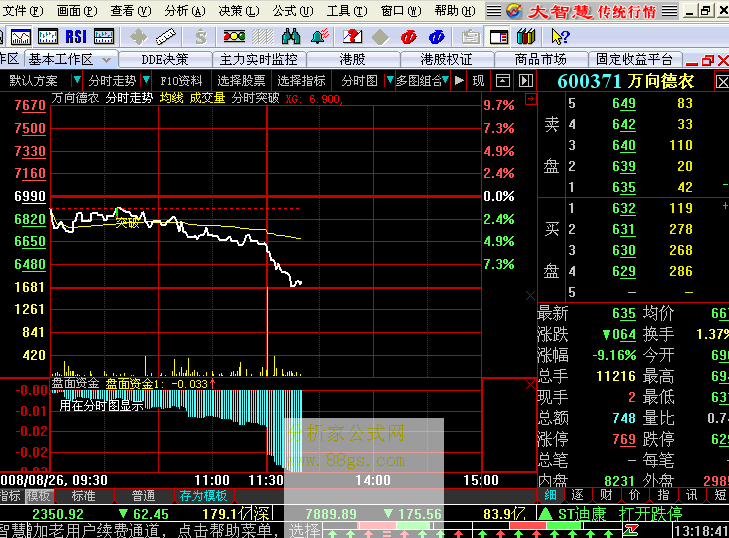Select the 模板 tab at bottom left
729x538 pixels.
38,496
